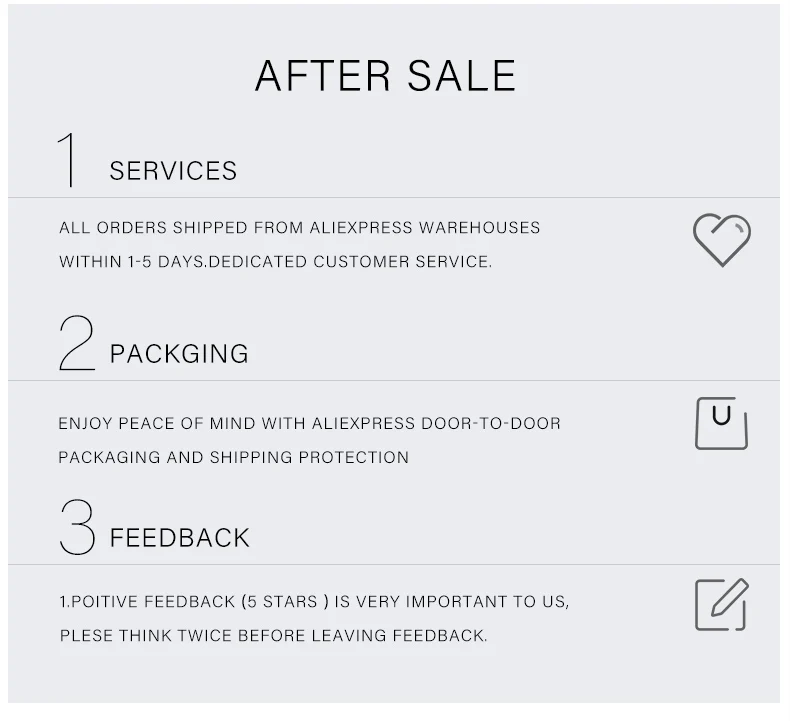
Task: Click the pencil-and-note feedback icon
Action: click(721, 604)
